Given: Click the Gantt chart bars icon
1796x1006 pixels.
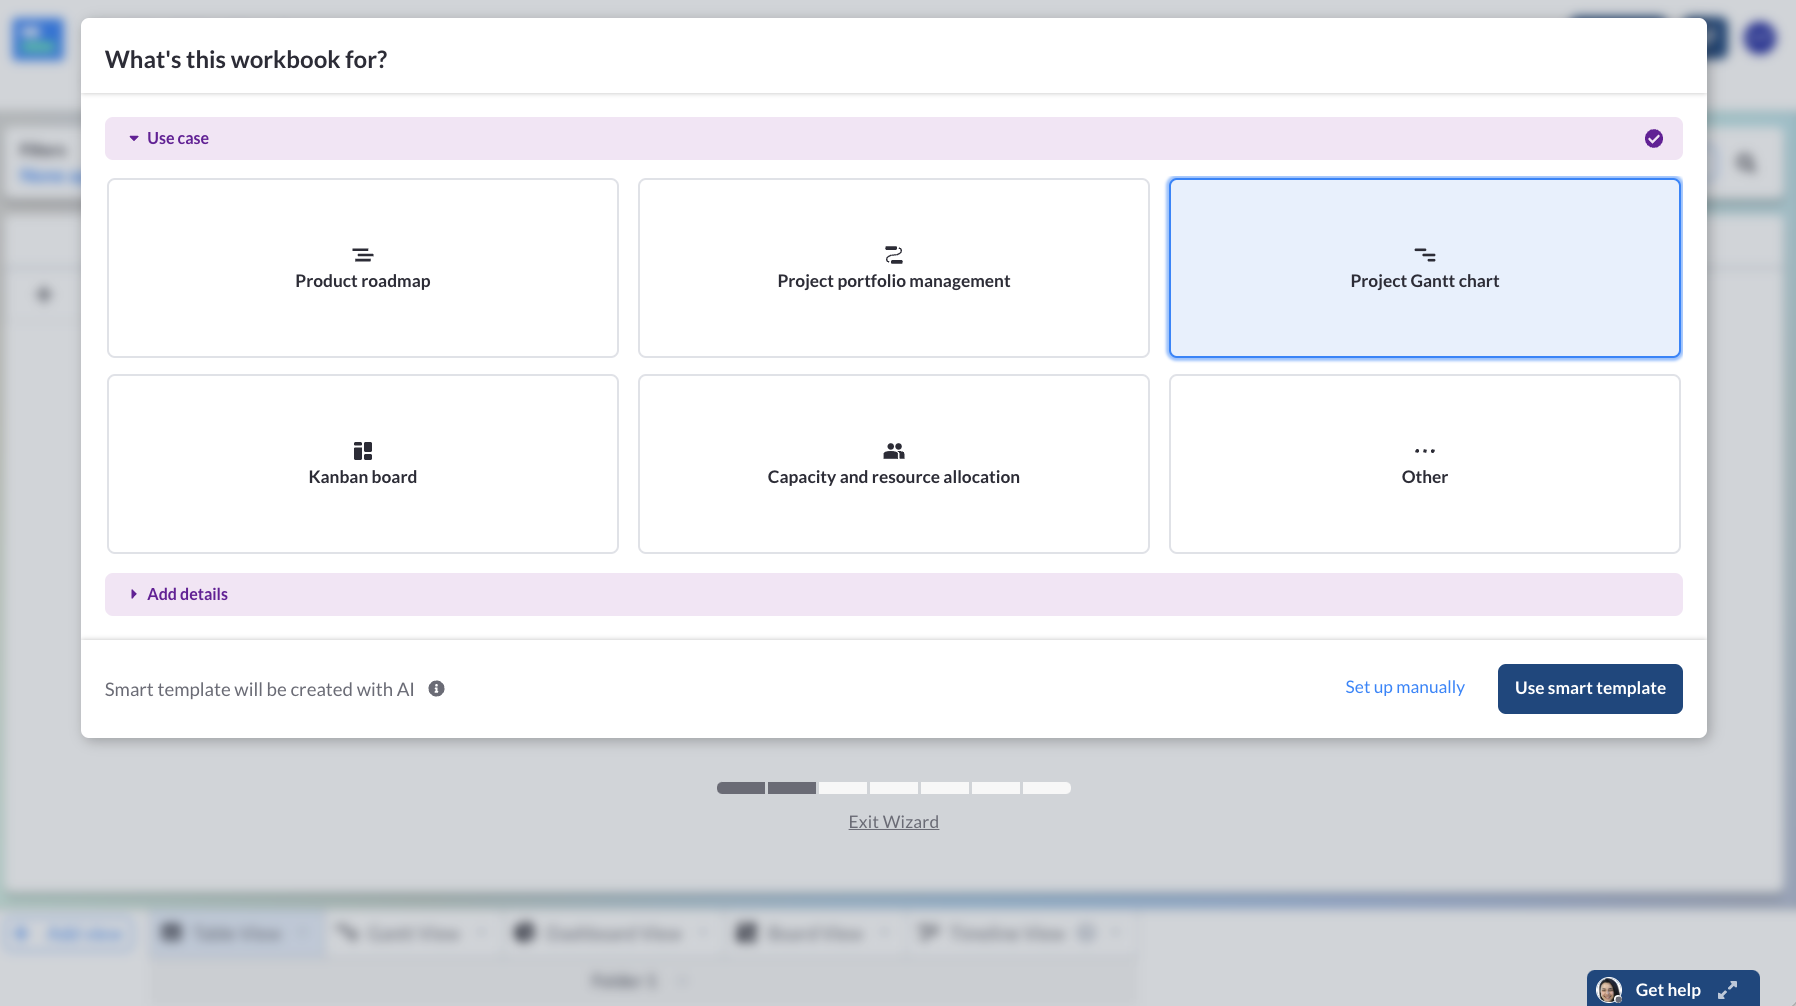Looking at the screenshot, I should 1425,255.
